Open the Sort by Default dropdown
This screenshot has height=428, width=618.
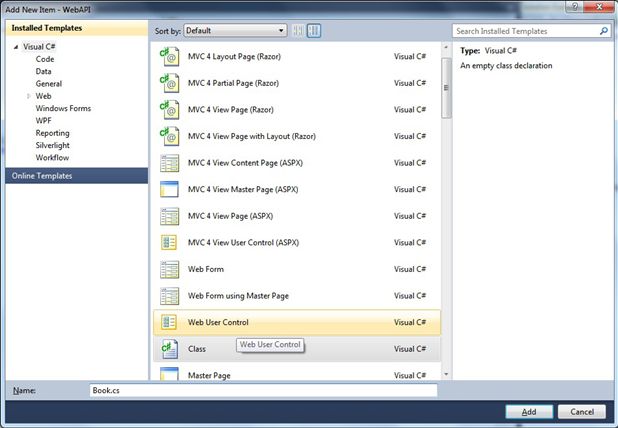(x=235, y=31)
